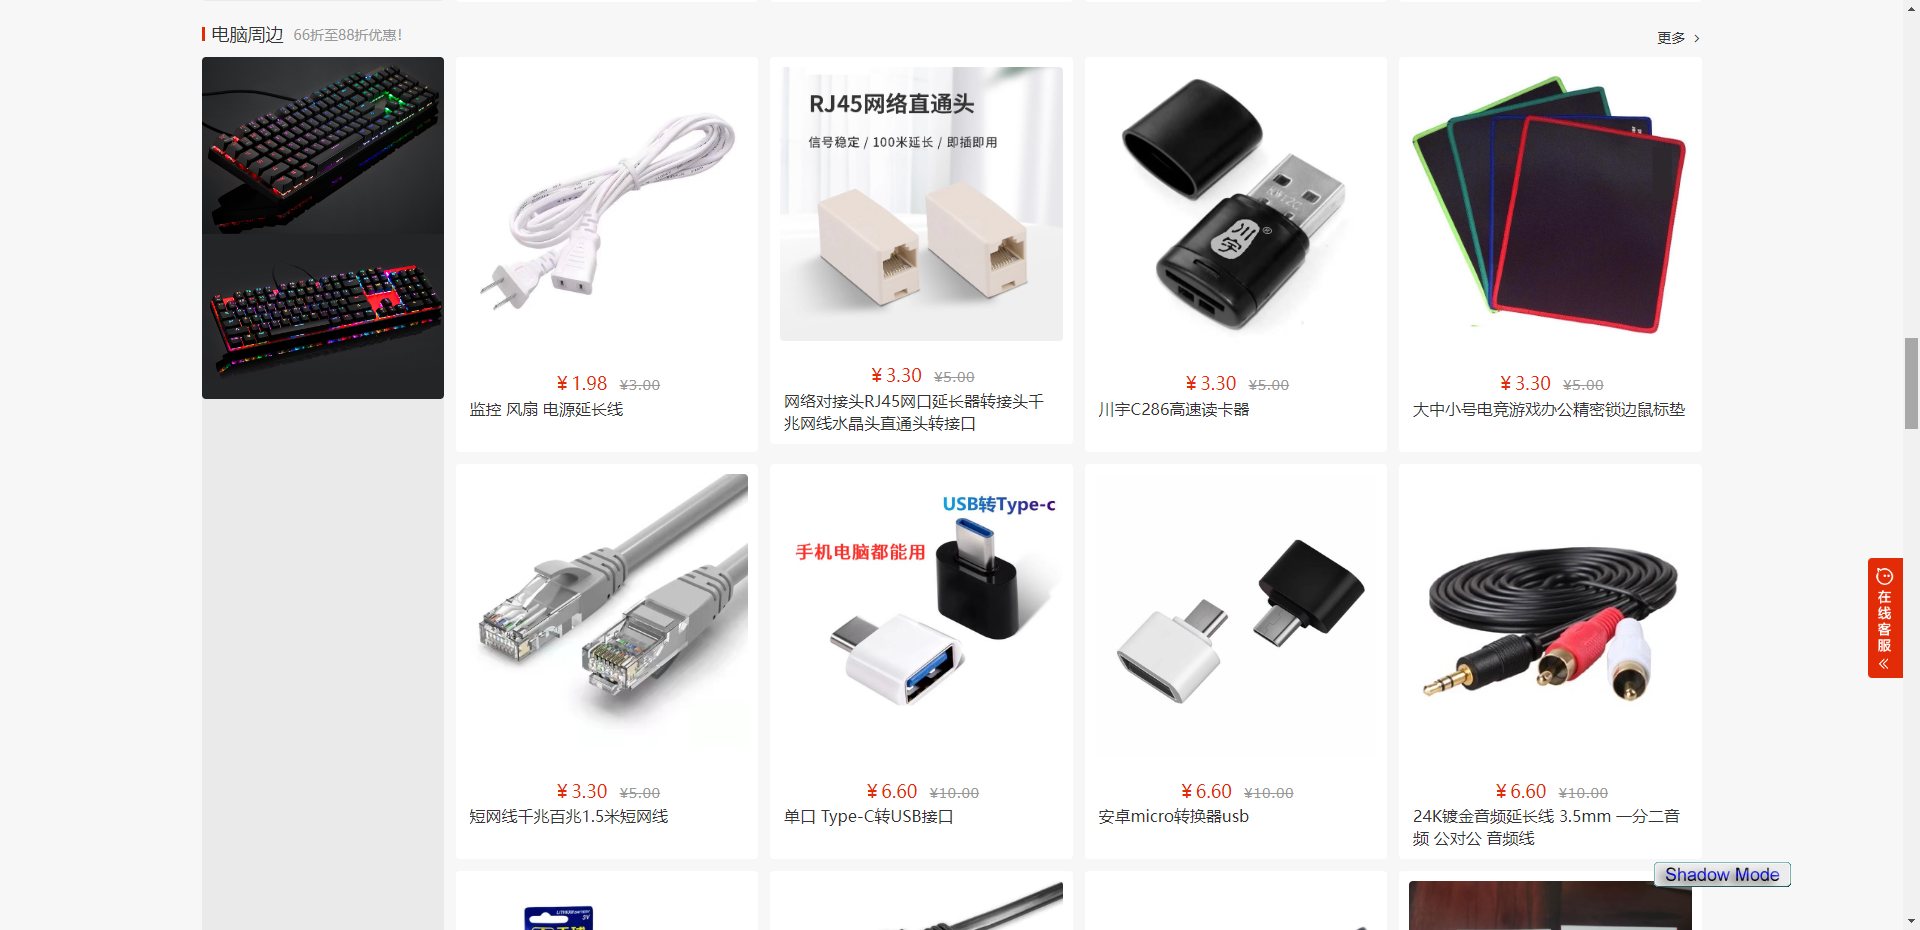Expand more items via arrow beside 更多
1920x930 pixels.
pyautogui.click(x=1696, y=38)
